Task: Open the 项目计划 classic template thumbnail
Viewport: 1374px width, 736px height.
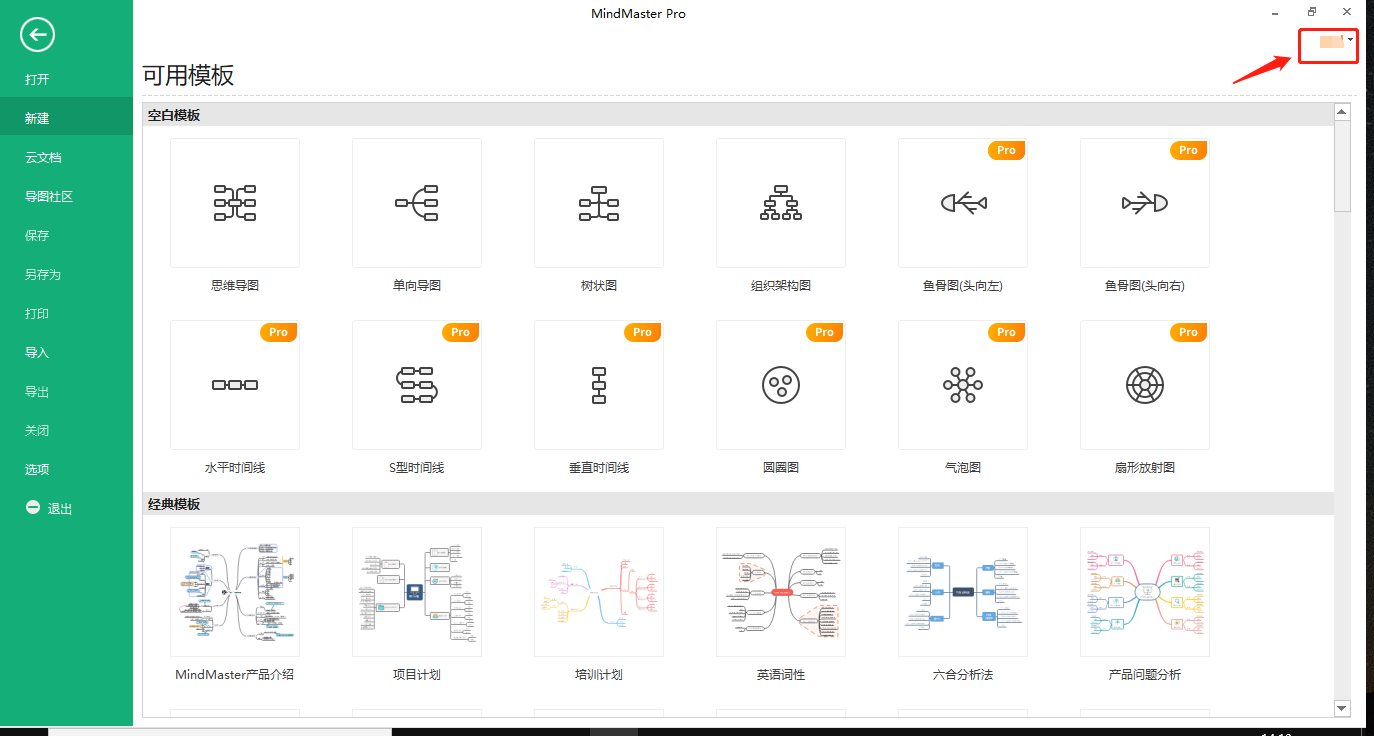Action: coord(417,592)
